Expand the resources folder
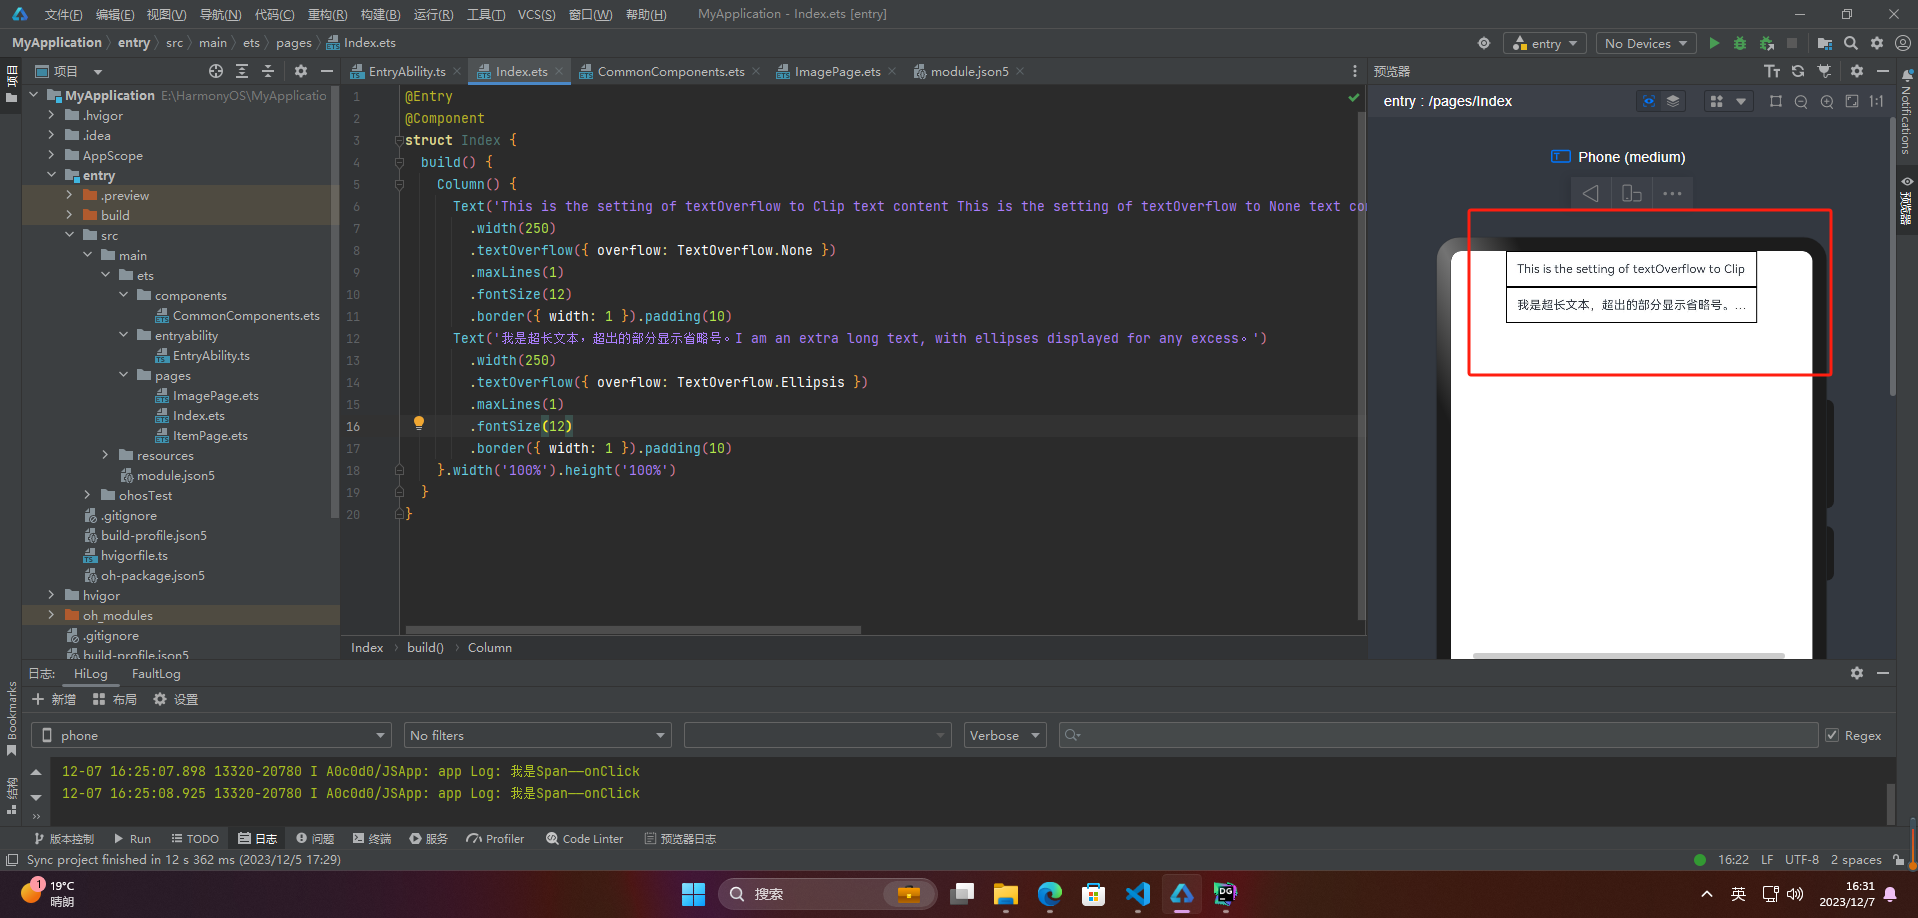Screen dimensions: 1918x918 pos(105,455)
